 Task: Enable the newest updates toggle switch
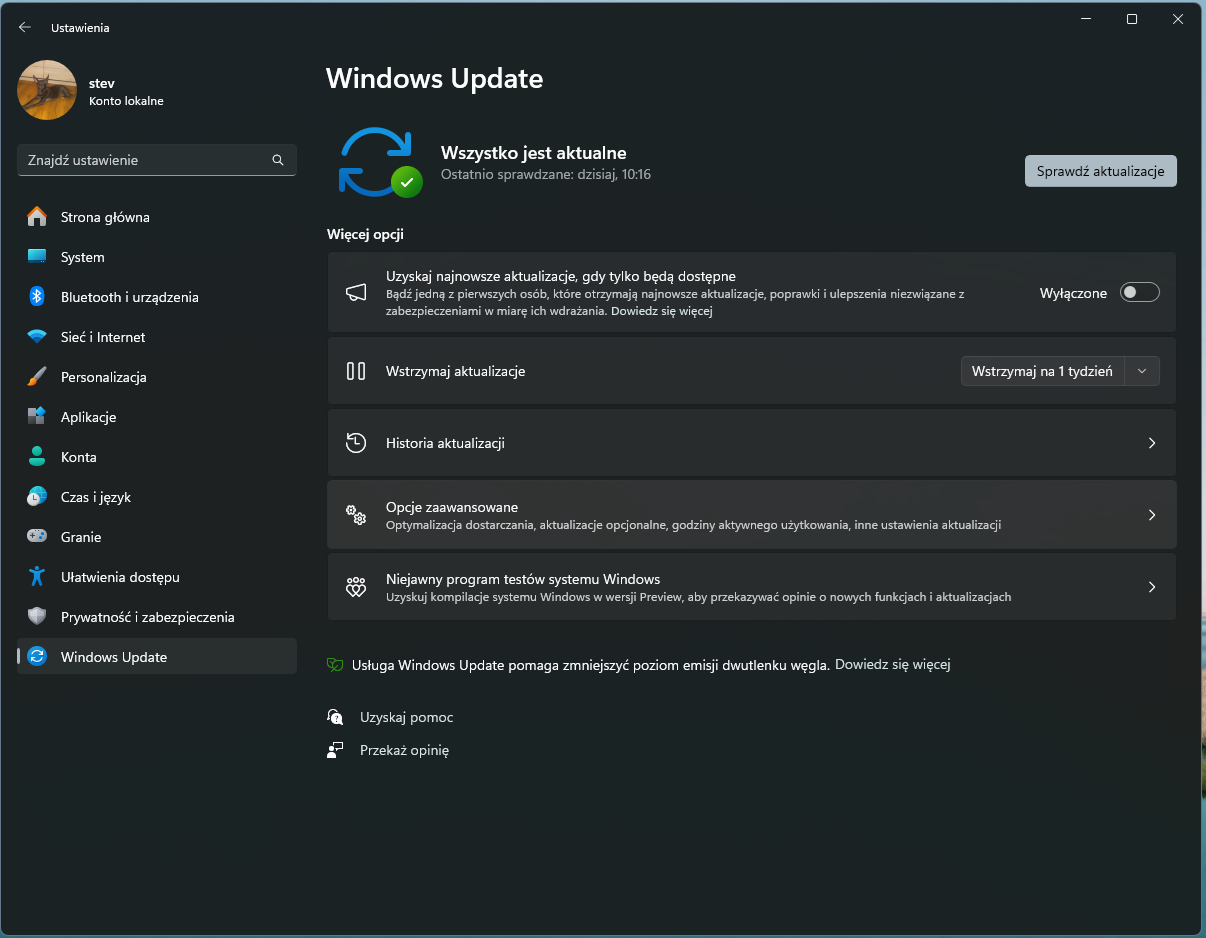point(1139,293)
